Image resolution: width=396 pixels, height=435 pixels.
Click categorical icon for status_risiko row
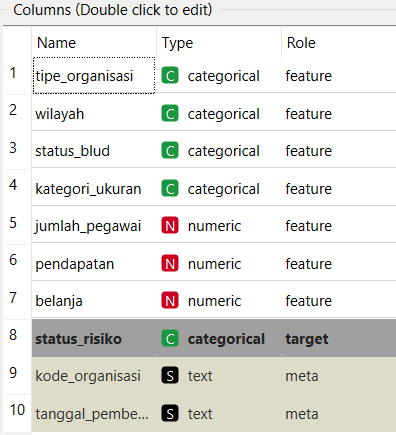[170, 338]
